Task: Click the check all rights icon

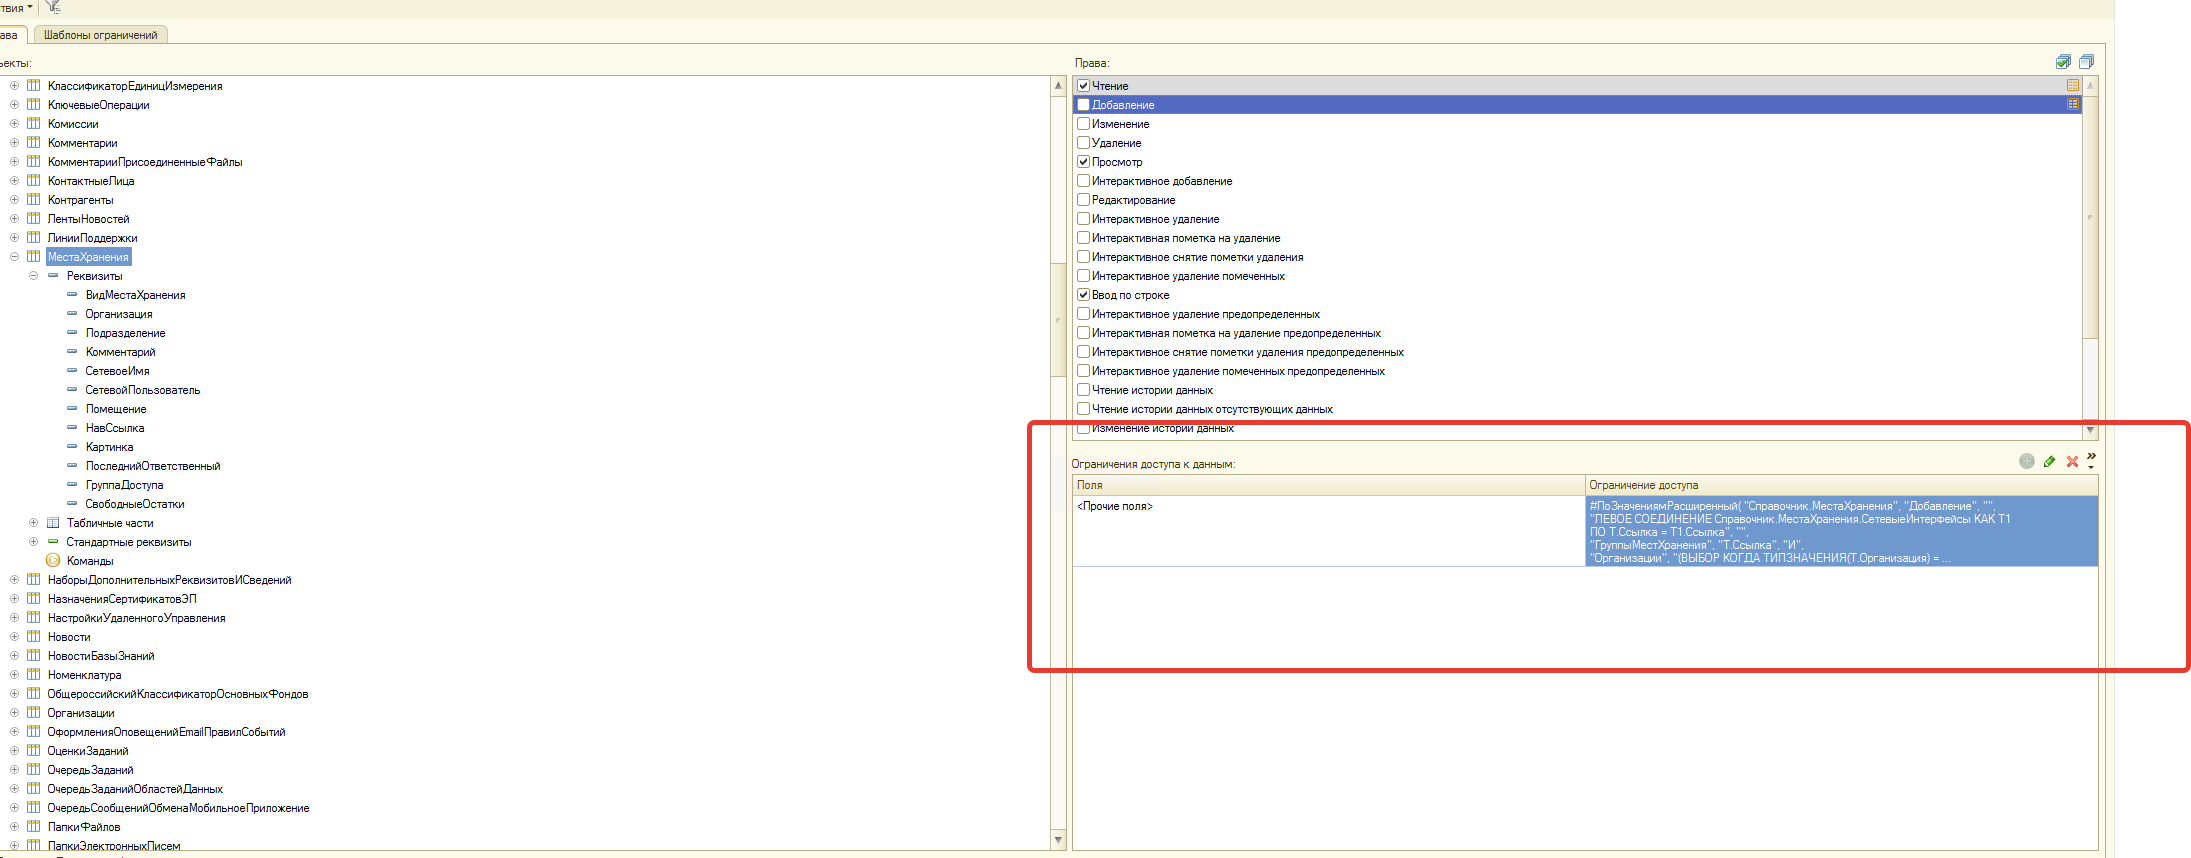Action: click(x=2062, y=62)
